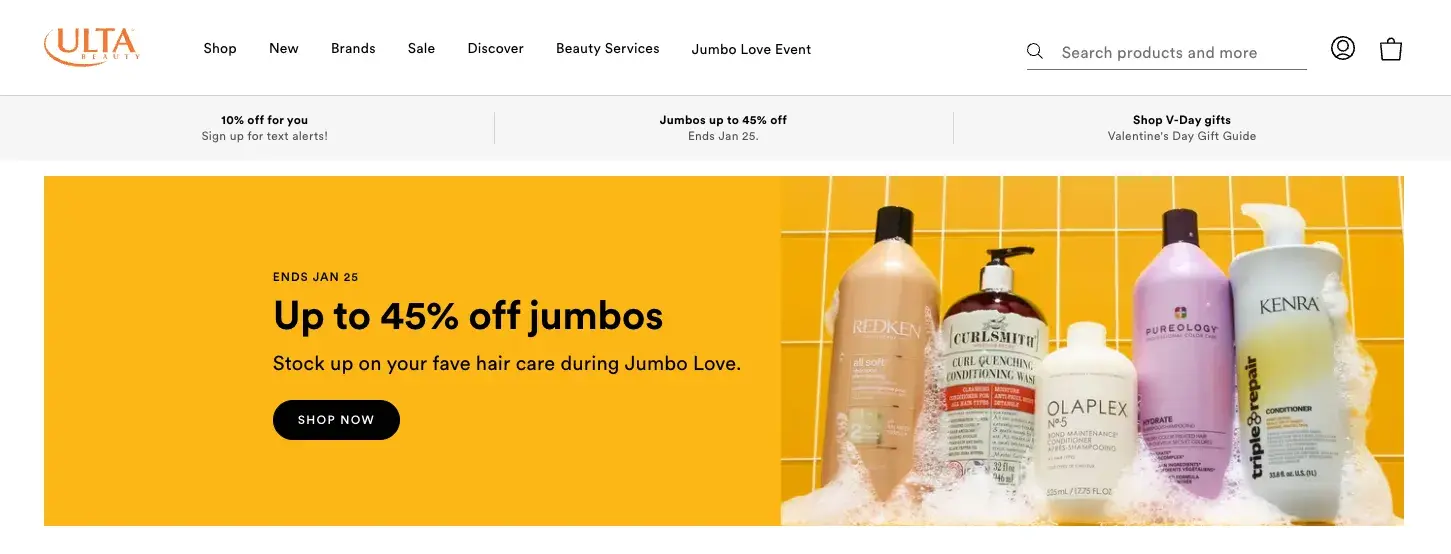
Task: Open the New menu item
Action: (x=284, y=48)
